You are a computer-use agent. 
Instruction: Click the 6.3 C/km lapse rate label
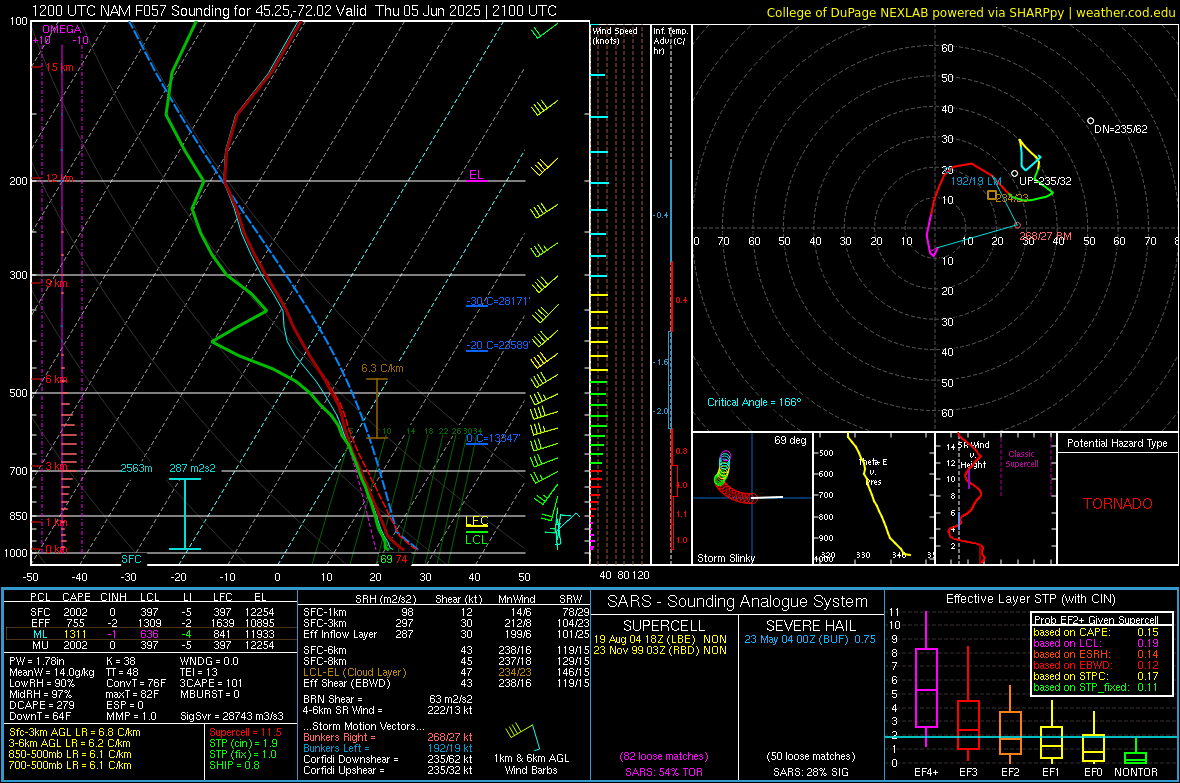coord(382,368)
